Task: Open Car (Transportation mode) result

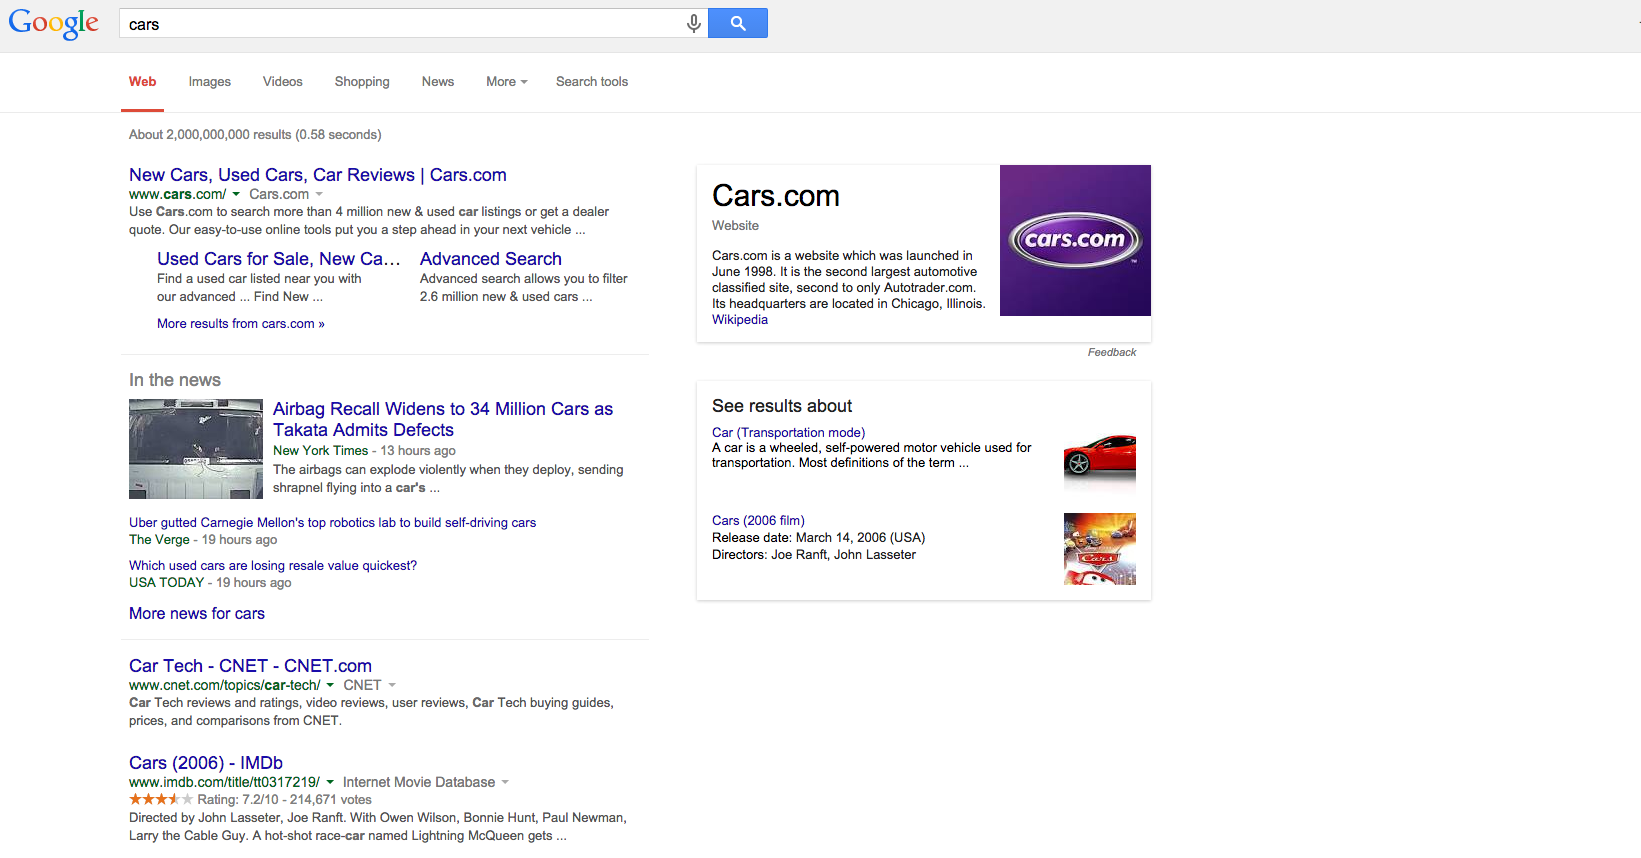Action: pos(788,433)
